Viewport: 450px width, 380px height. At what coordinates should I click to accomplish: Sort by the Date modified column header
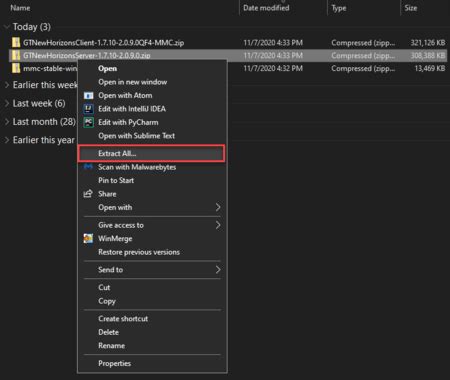click(266, 8)
